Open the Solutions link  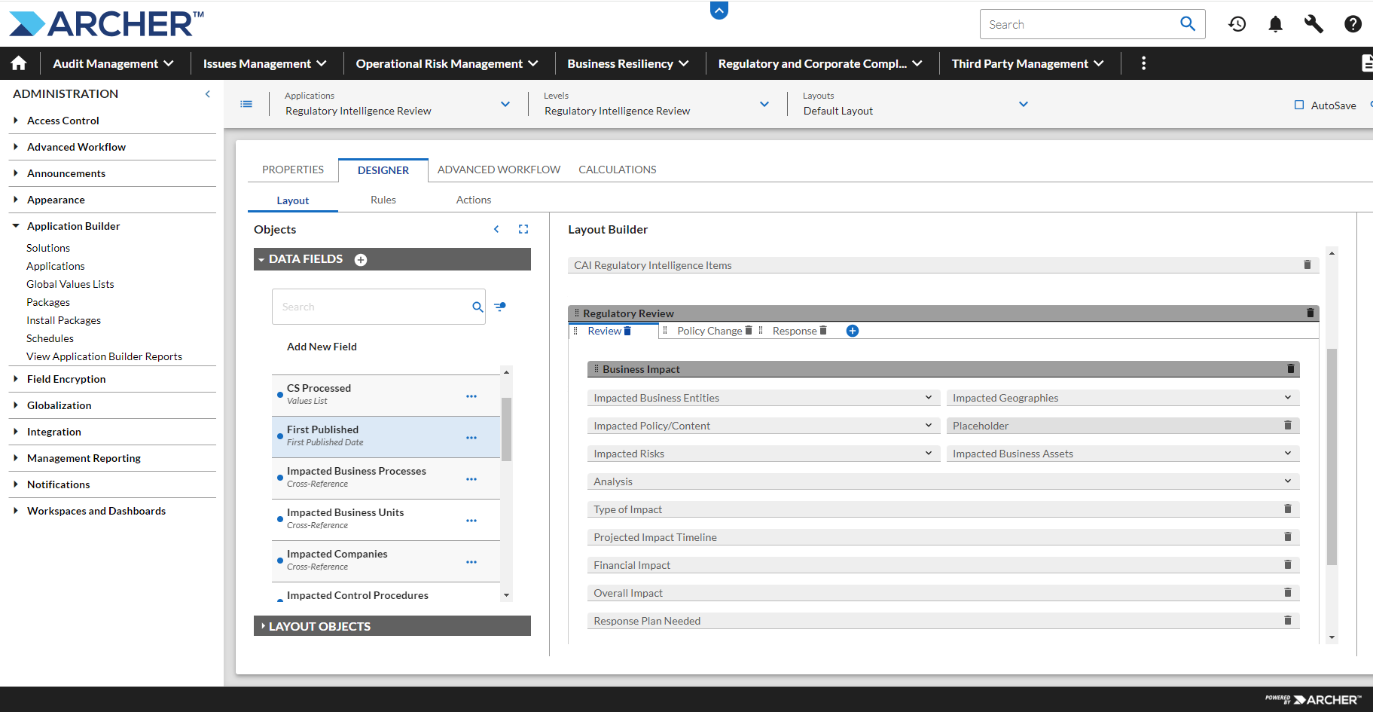click(48, 248)
